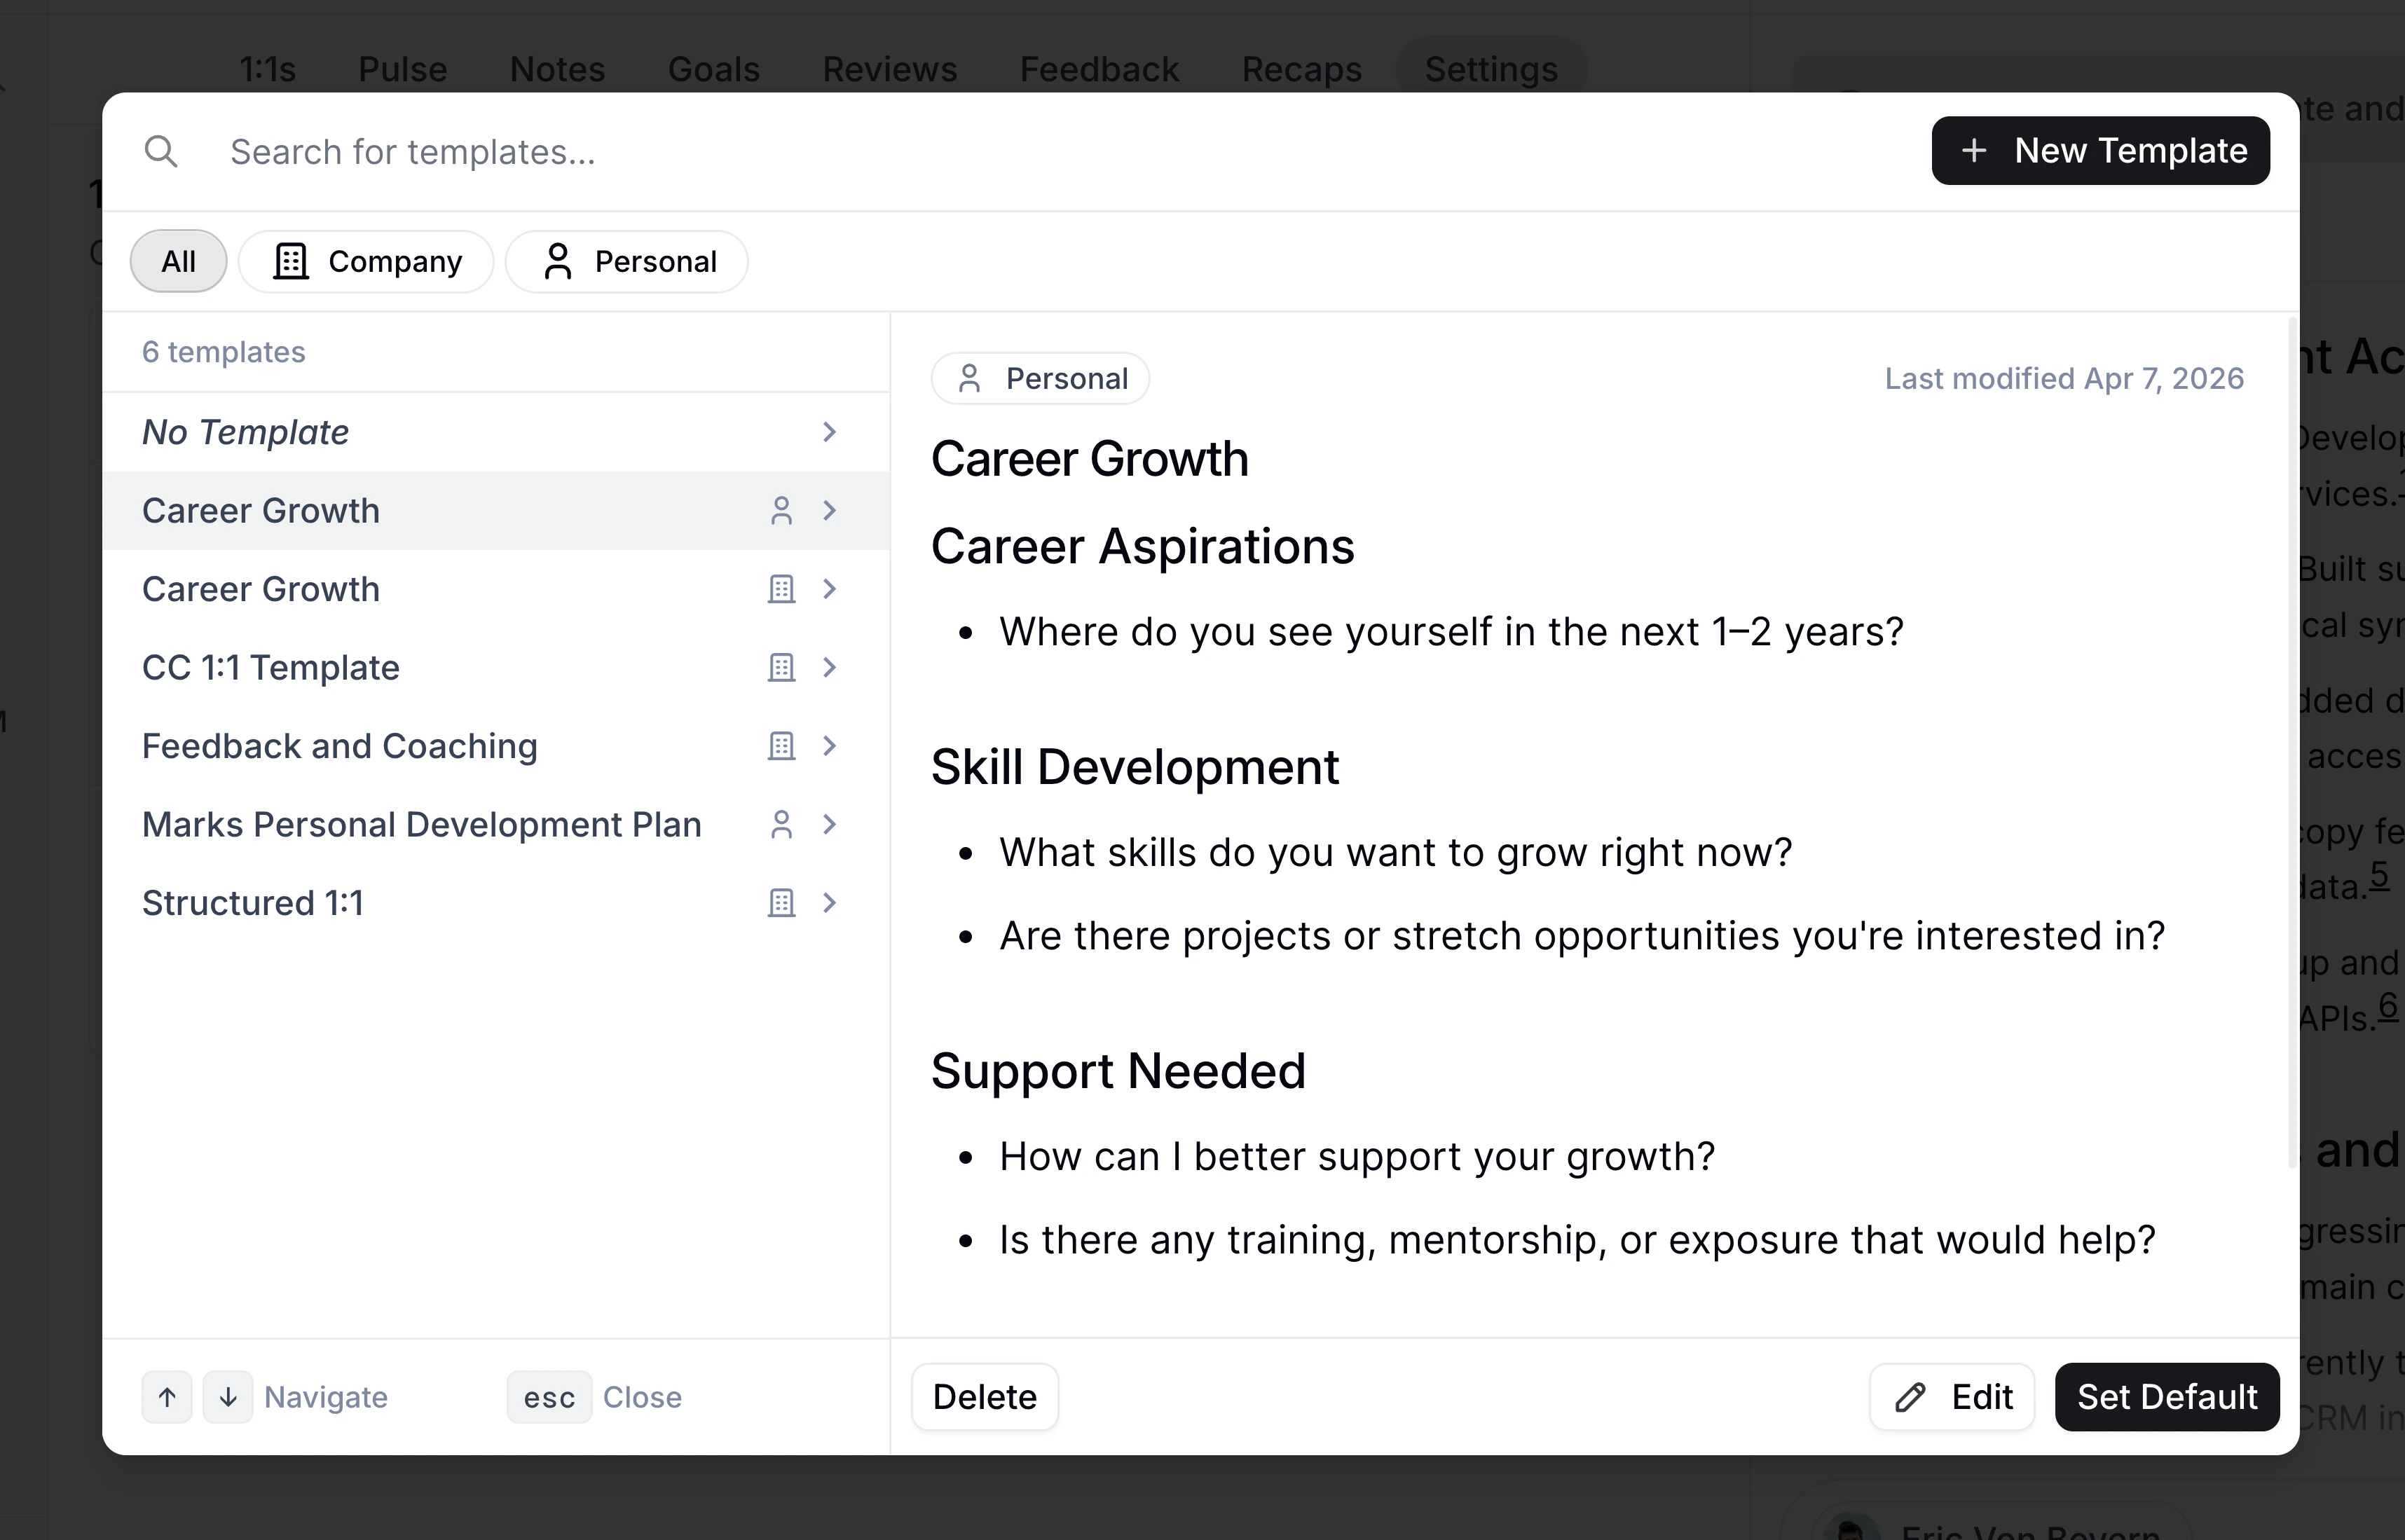Open the Reviews tab

pyautogui.click(x=889, y=68)
